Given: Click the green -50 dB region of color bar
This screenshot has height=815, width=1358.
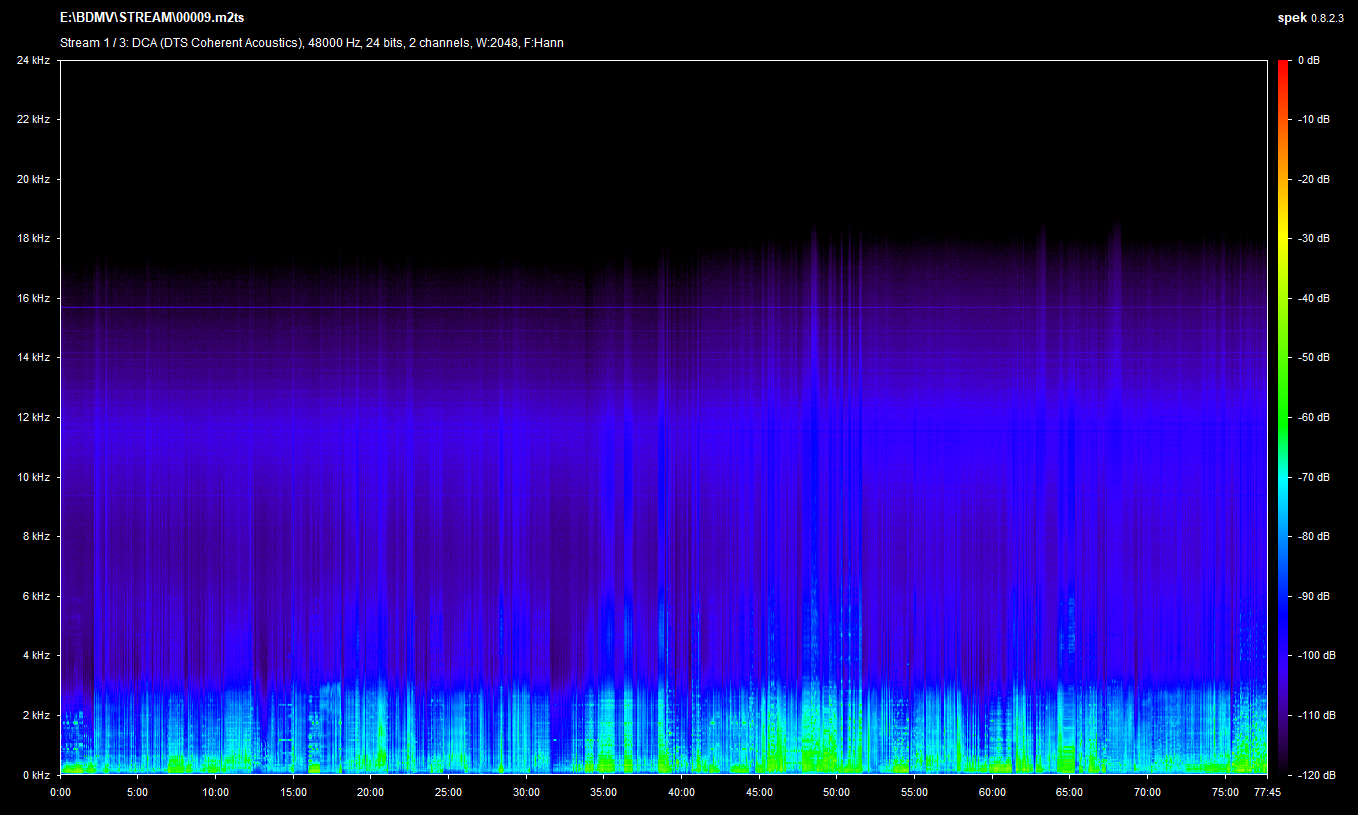Looking at the screenshot, I should (1283, 358).
